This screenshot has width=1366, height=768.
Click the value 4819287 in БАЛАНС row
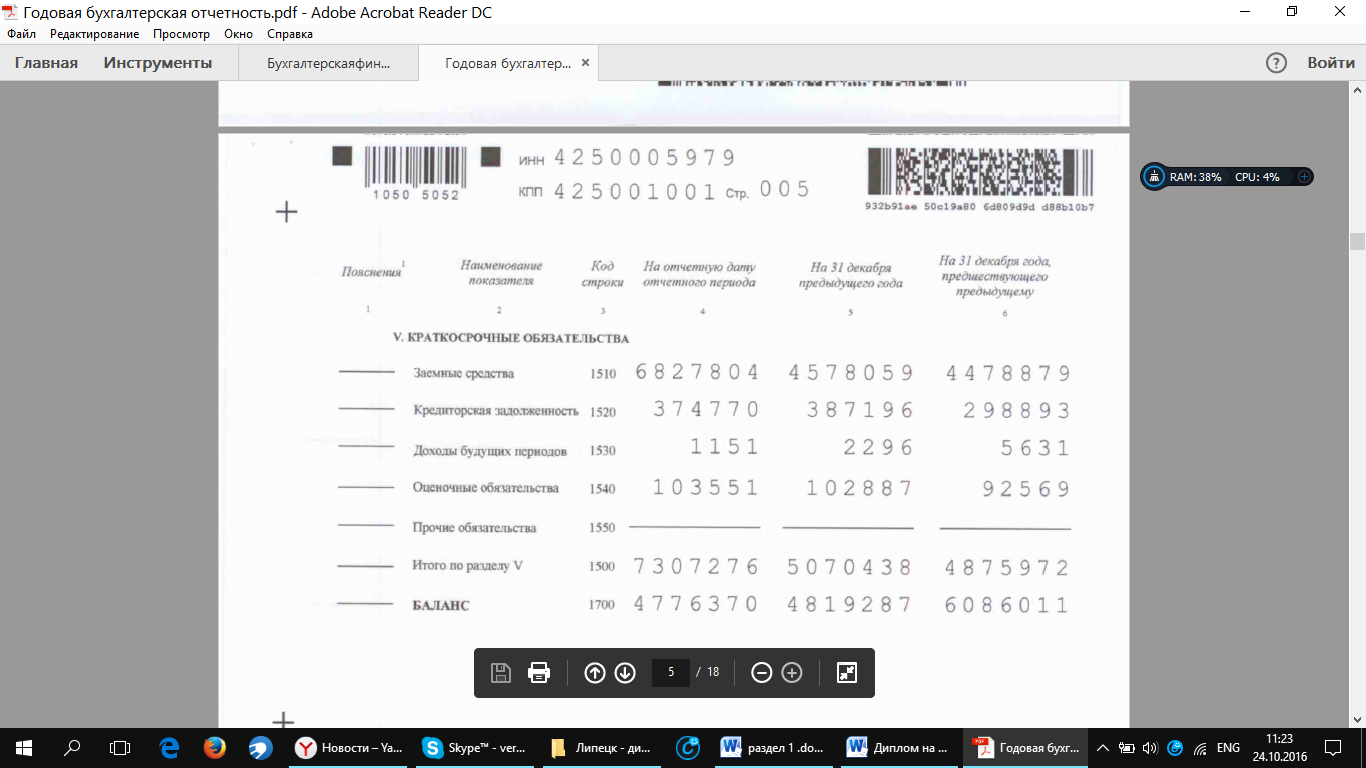pyautogui.click(x=850, y=605)
